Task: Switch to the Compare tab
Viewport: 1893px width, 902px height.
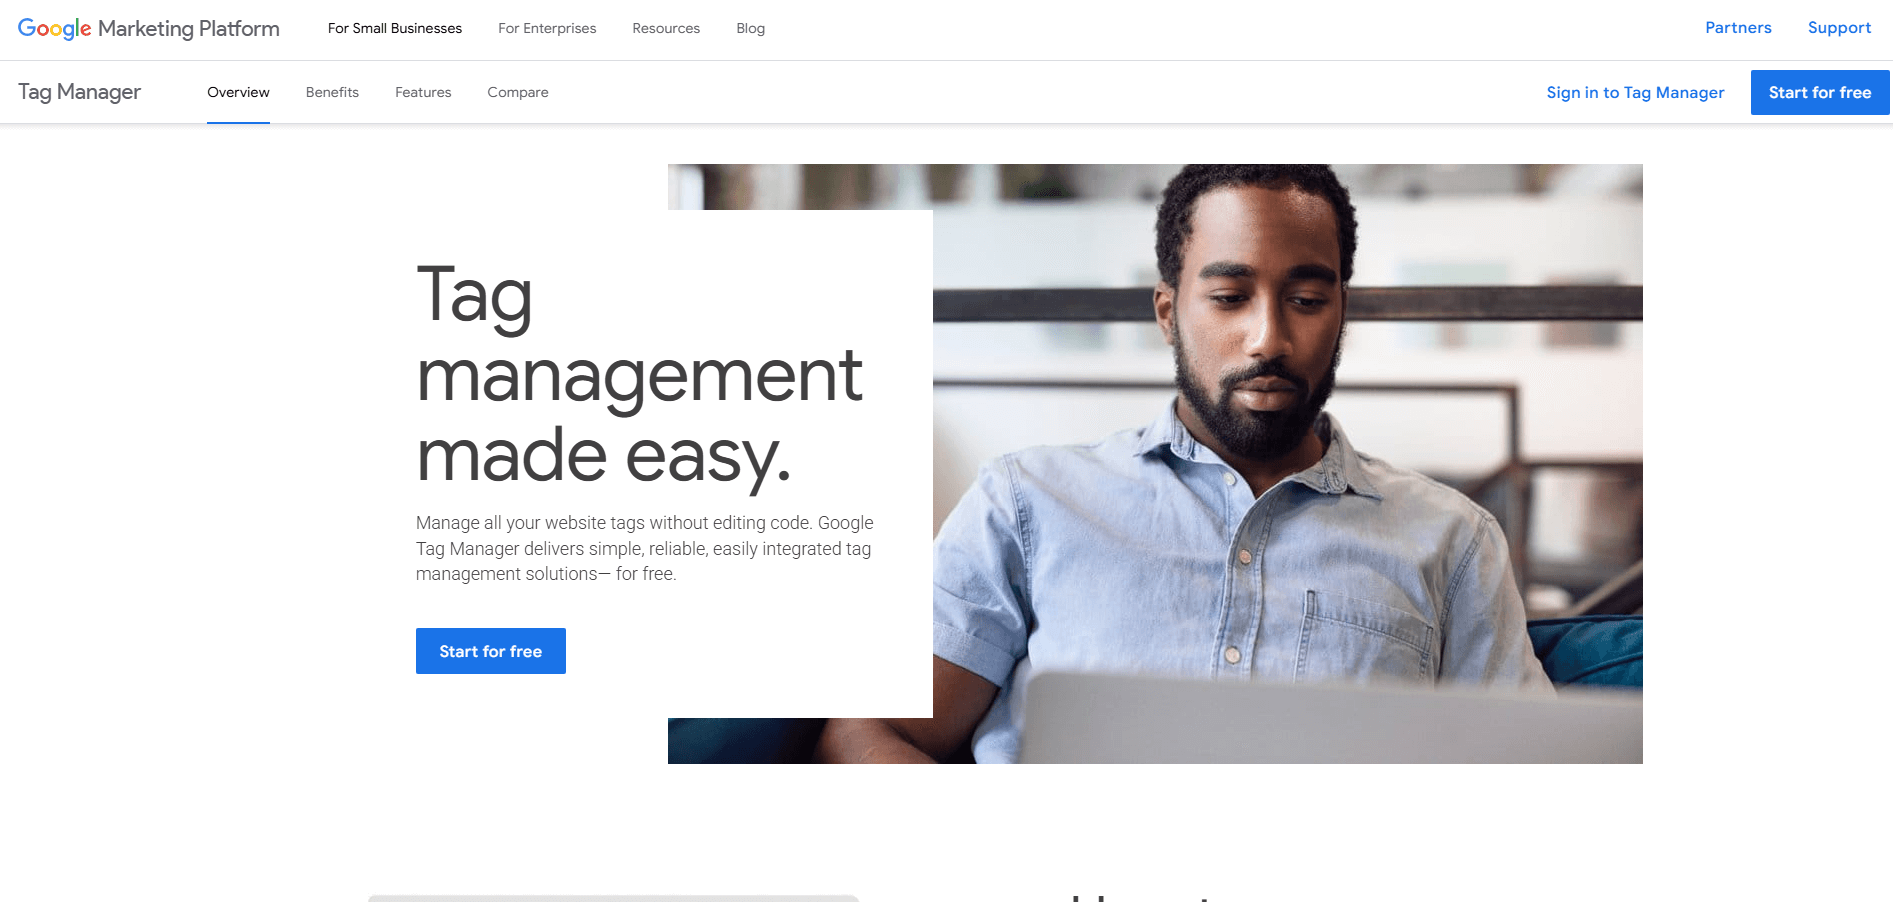Action: click(x=518, y=92)
